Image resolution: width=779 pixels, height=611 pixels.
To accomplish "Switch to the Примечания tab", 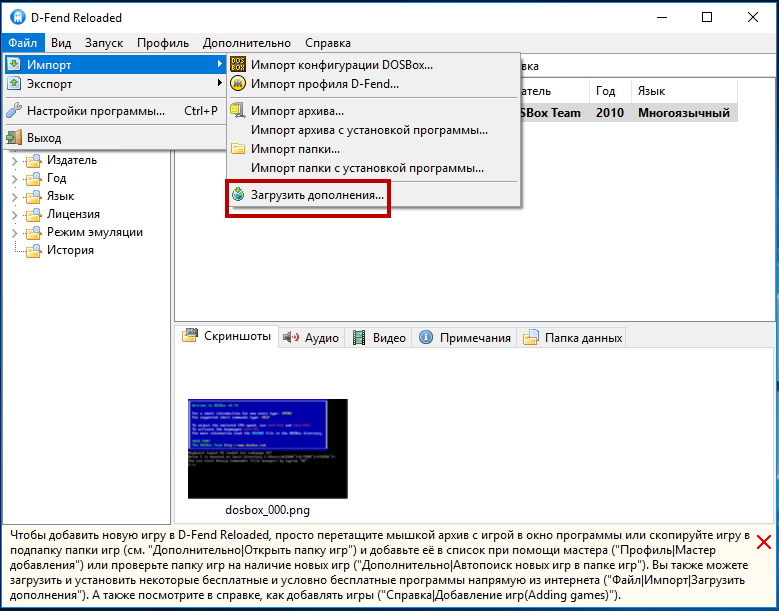I will [x=465, y=338].
